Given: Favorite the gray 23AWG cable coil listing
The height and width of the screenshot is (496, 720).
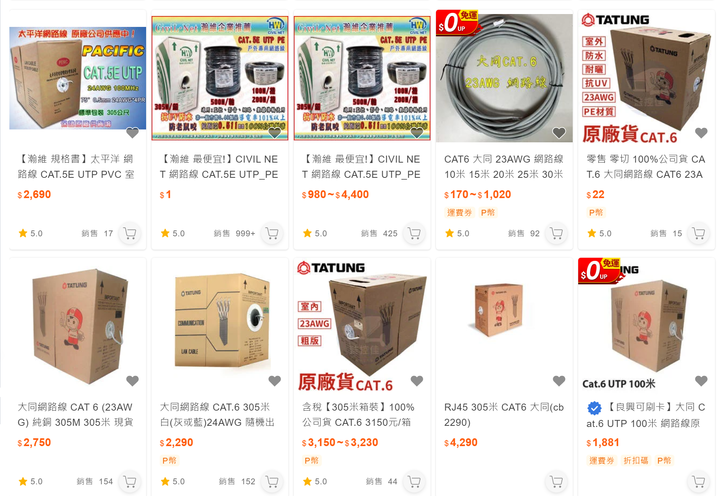Looking at the screenshot, I should tap(559, 133).
